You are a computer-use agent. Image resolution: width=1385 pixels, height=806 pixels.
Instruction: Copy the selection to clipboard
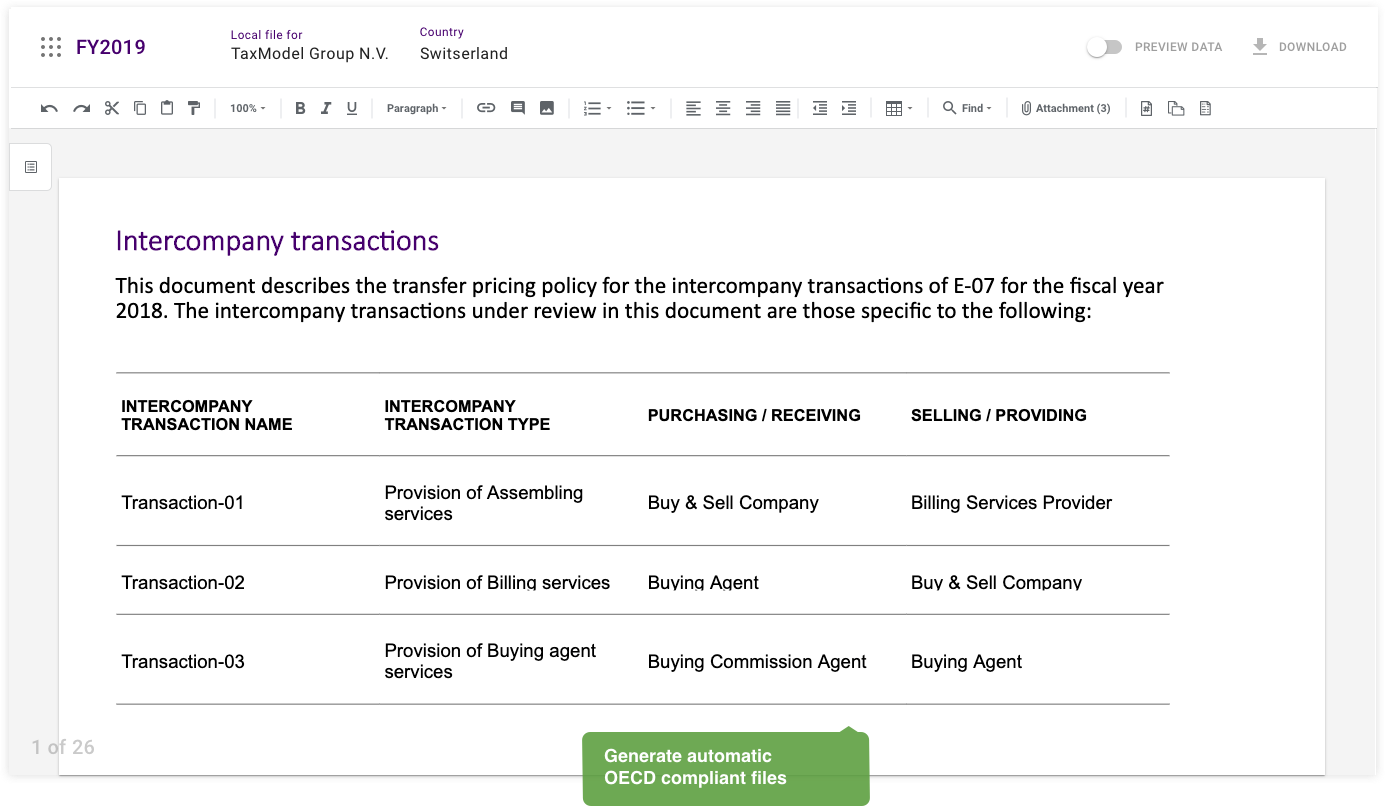(140, 108)
